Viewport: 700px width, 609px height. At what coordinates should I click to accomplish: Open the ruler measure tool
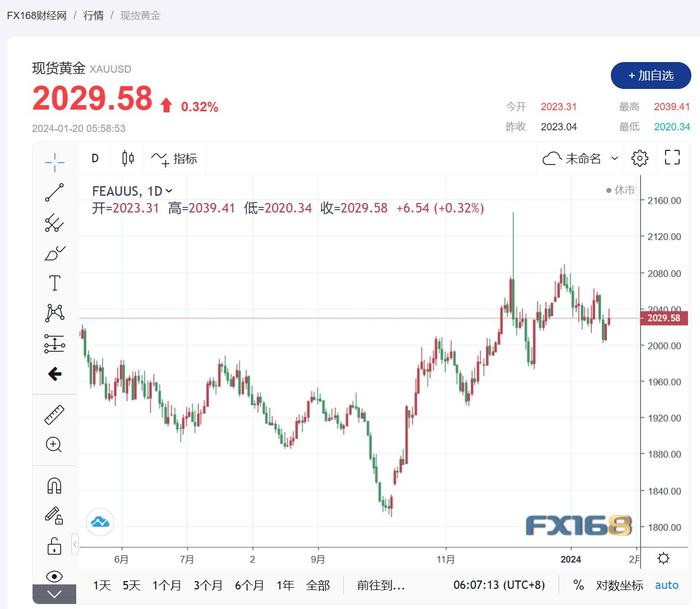pos(54,414)
